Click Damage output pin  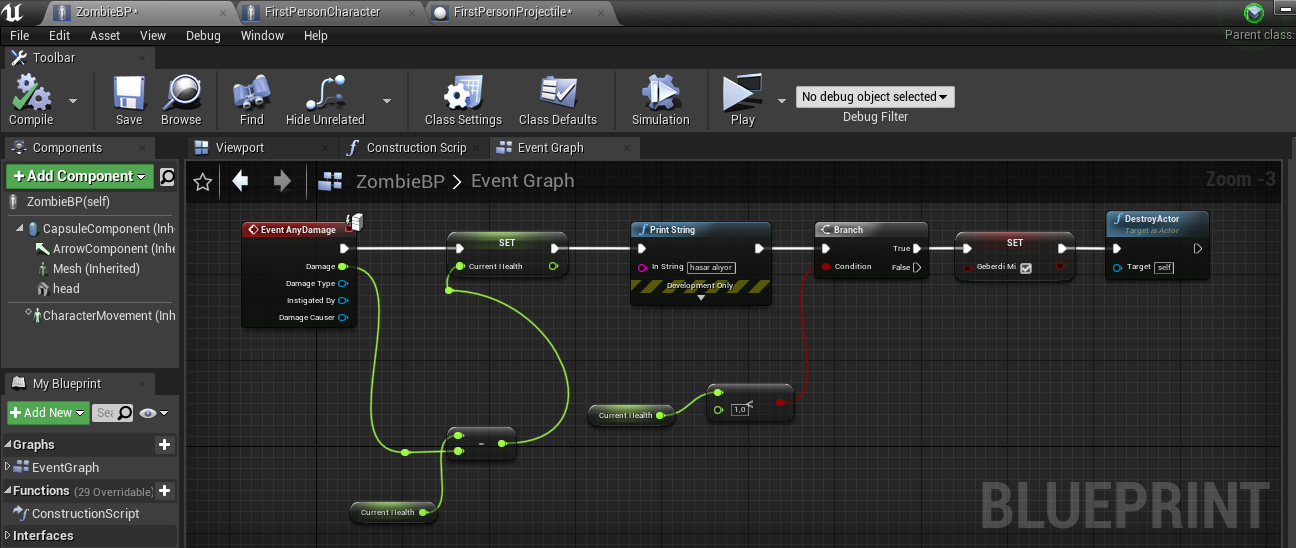click(x=342, y=266)
